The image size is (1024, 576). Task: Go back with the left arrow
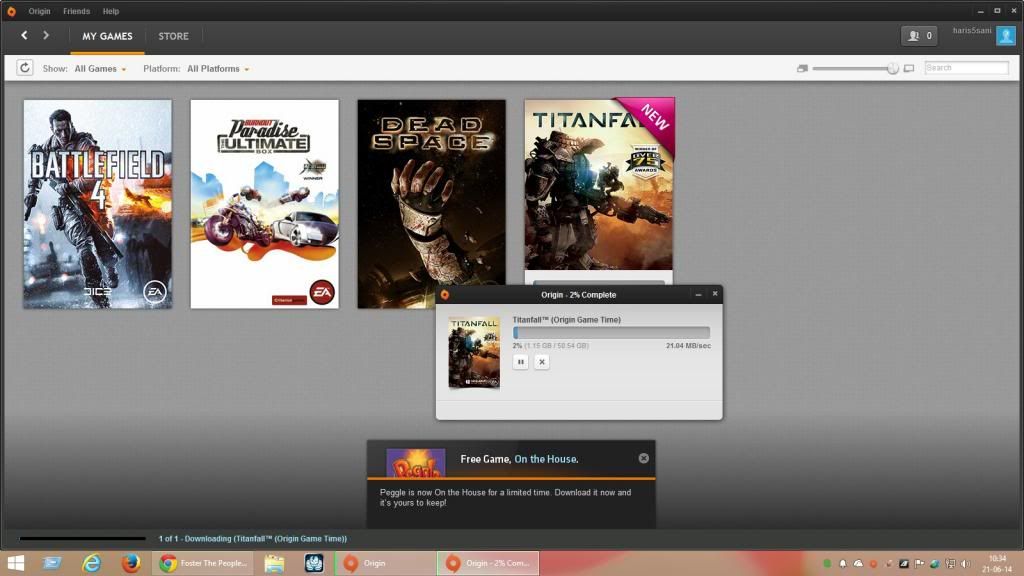coord(24,35)
